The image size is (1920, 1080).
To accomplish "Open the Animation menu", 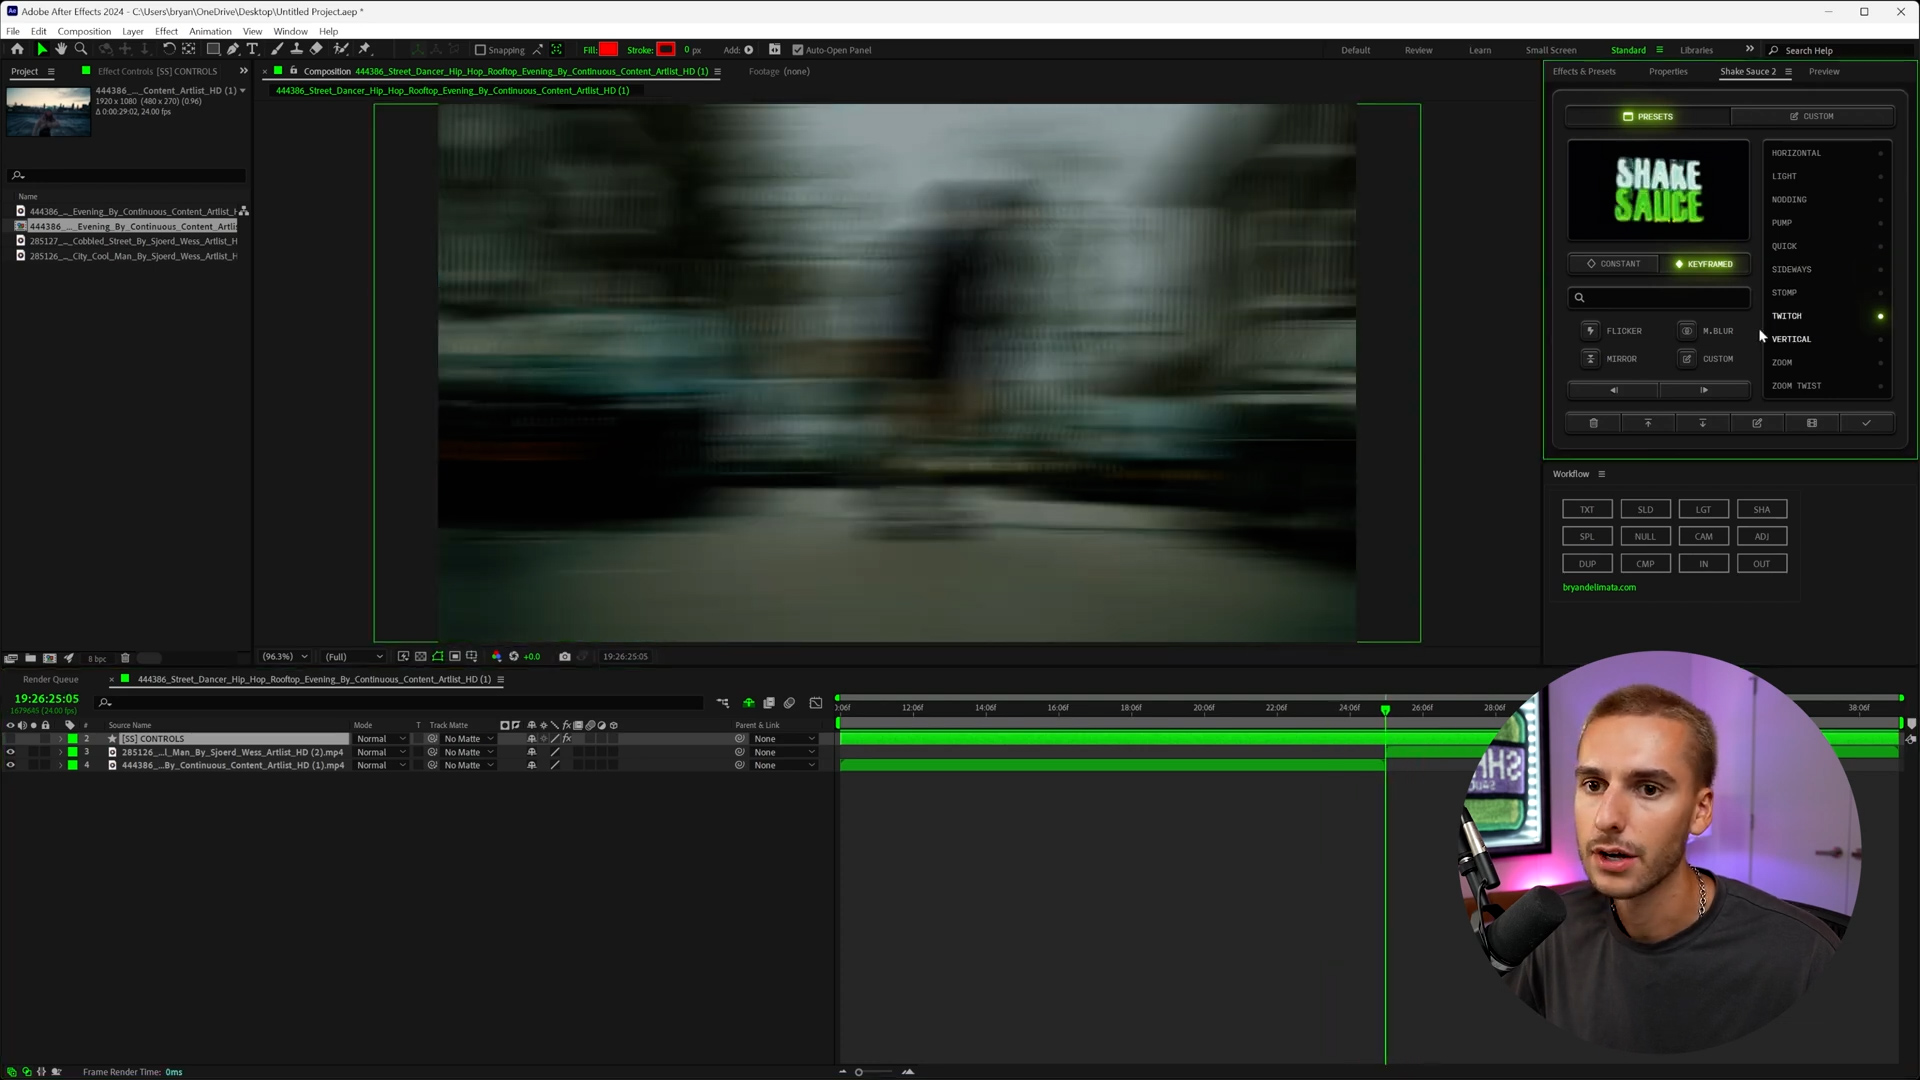I will click(210, 31).
